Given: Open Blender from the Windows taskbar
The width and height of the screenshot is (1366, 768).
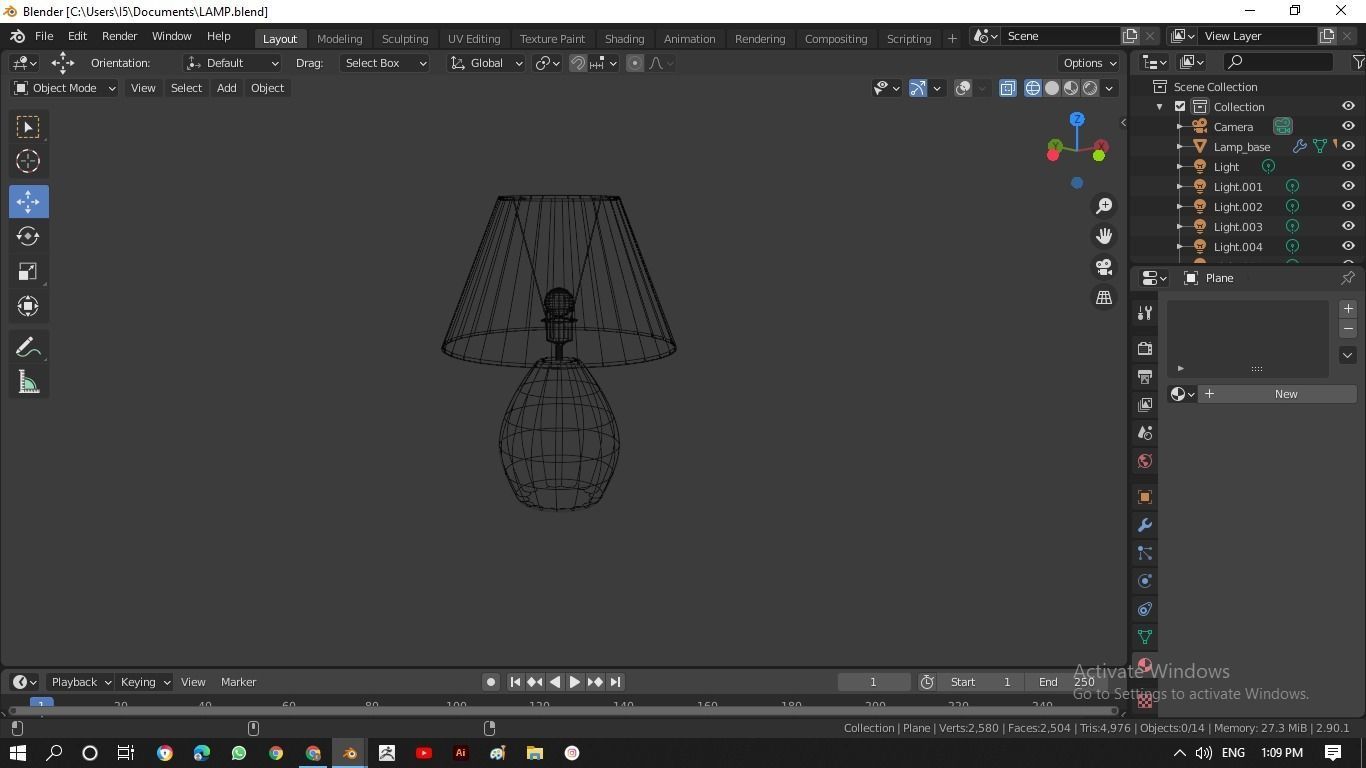Looking at the screenshot, I should (x=350, y=753).
